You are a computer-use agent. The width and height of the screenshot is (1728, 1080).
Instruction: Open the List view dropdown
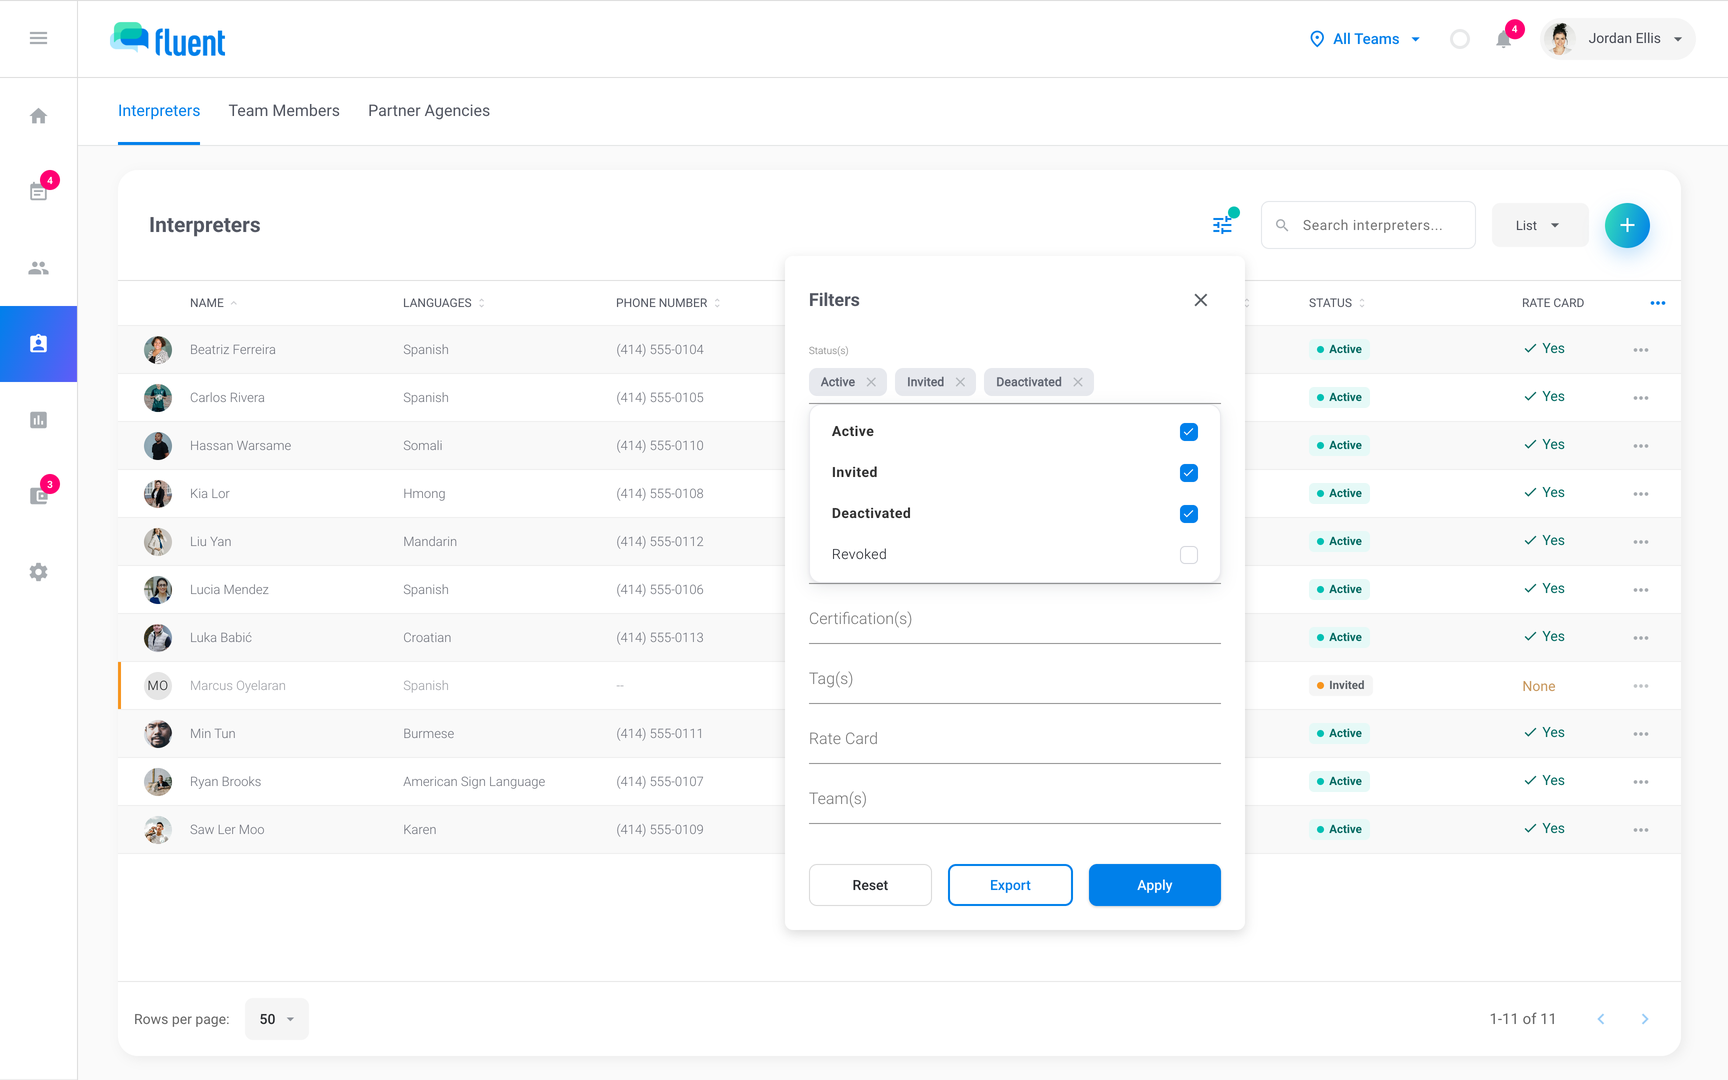pos(1539,225)
